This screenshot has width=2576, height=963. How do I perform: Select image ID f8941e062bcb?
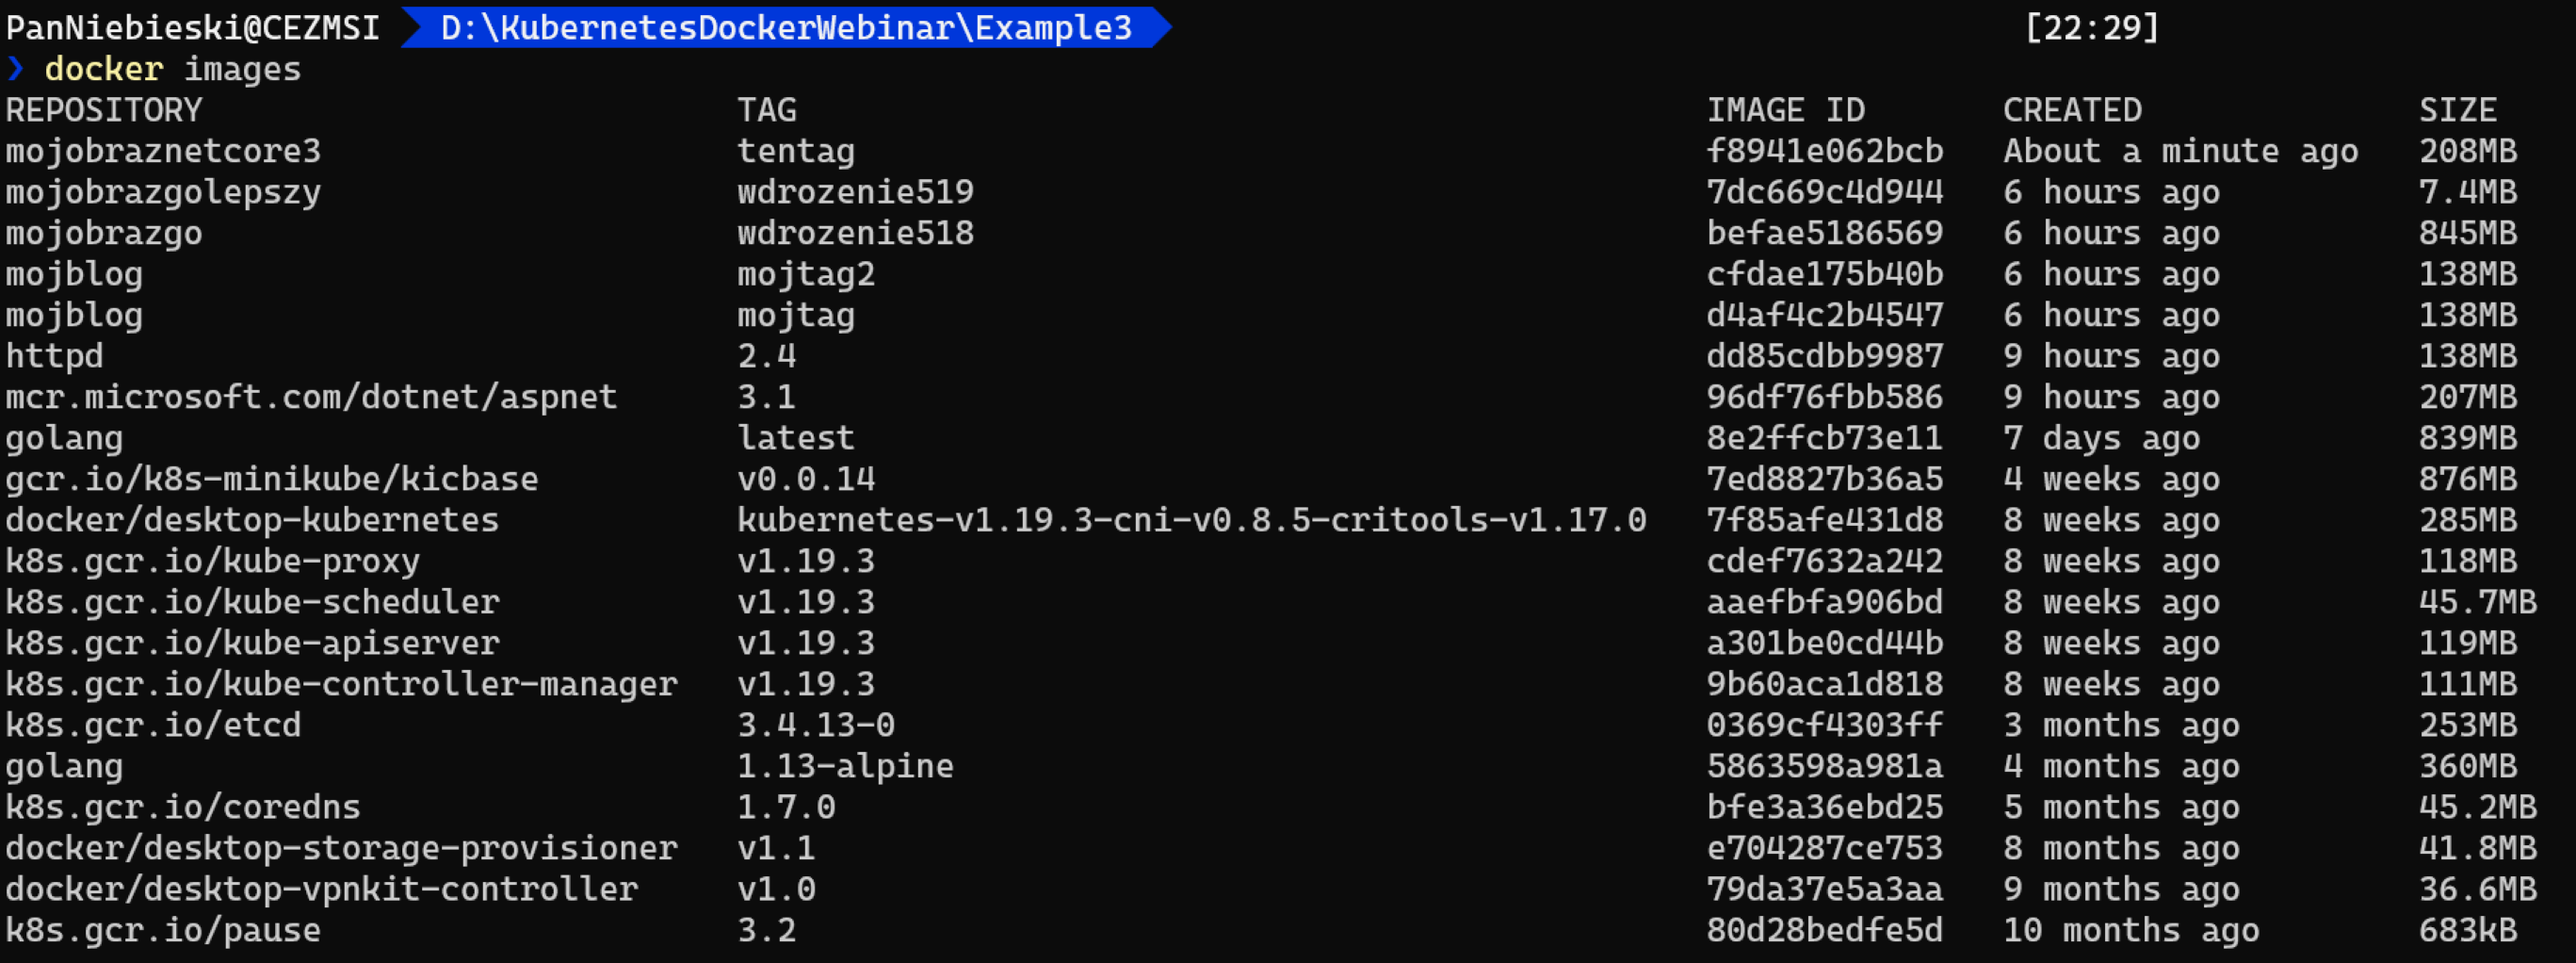point(1825,150)
